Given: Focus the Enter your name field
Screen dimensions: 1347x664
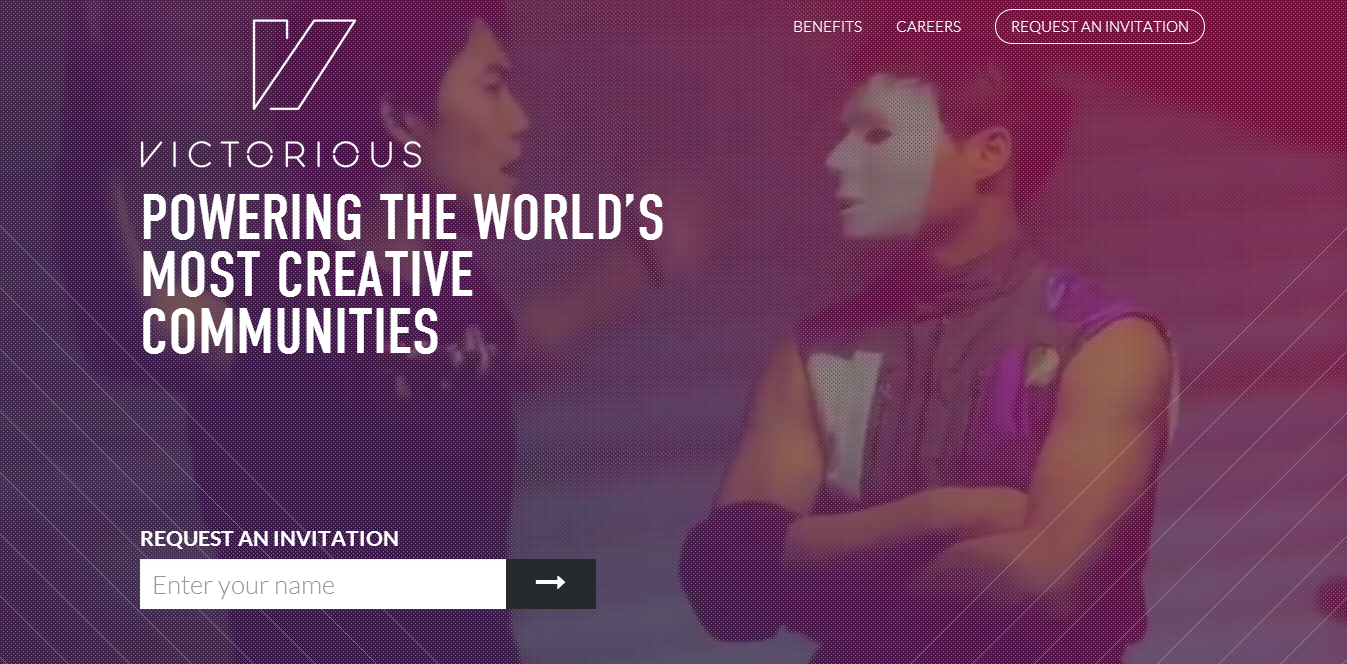Looking at the screenshot, I should pos(323,584).
